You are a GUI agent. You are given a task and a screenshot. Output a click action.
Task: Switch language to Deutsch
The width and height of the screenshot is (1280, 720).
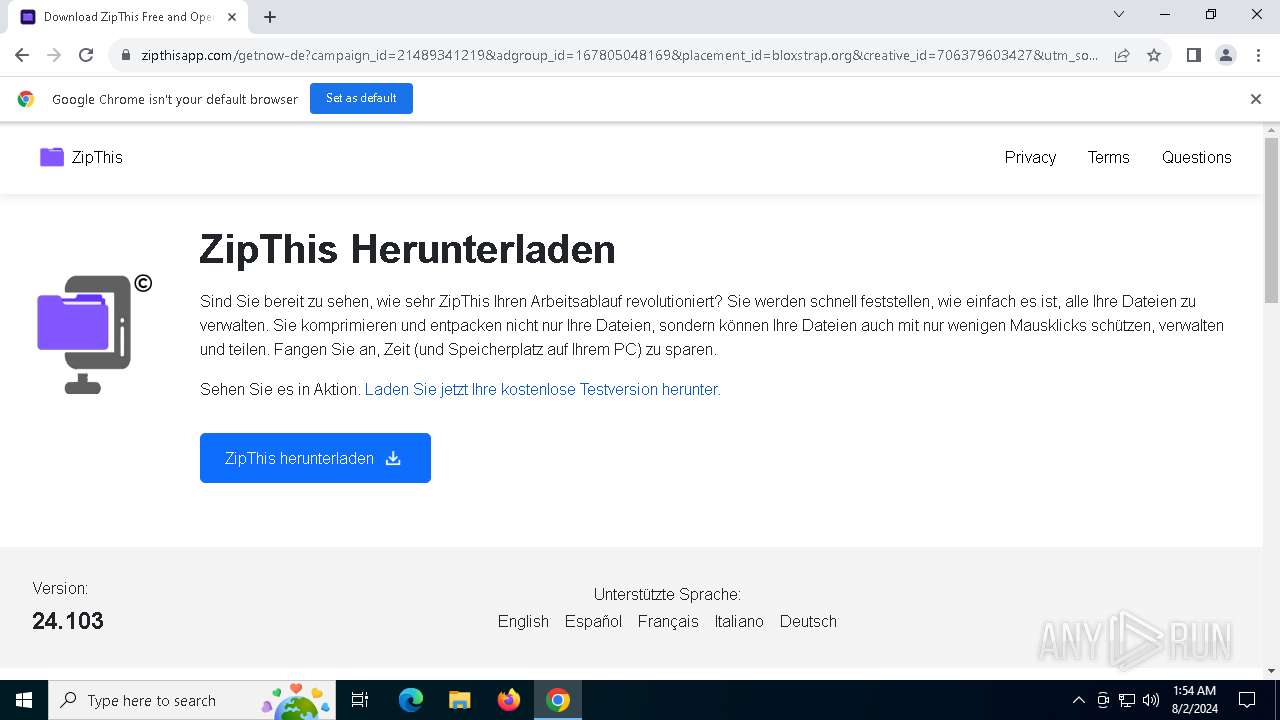tap(808, 621)
